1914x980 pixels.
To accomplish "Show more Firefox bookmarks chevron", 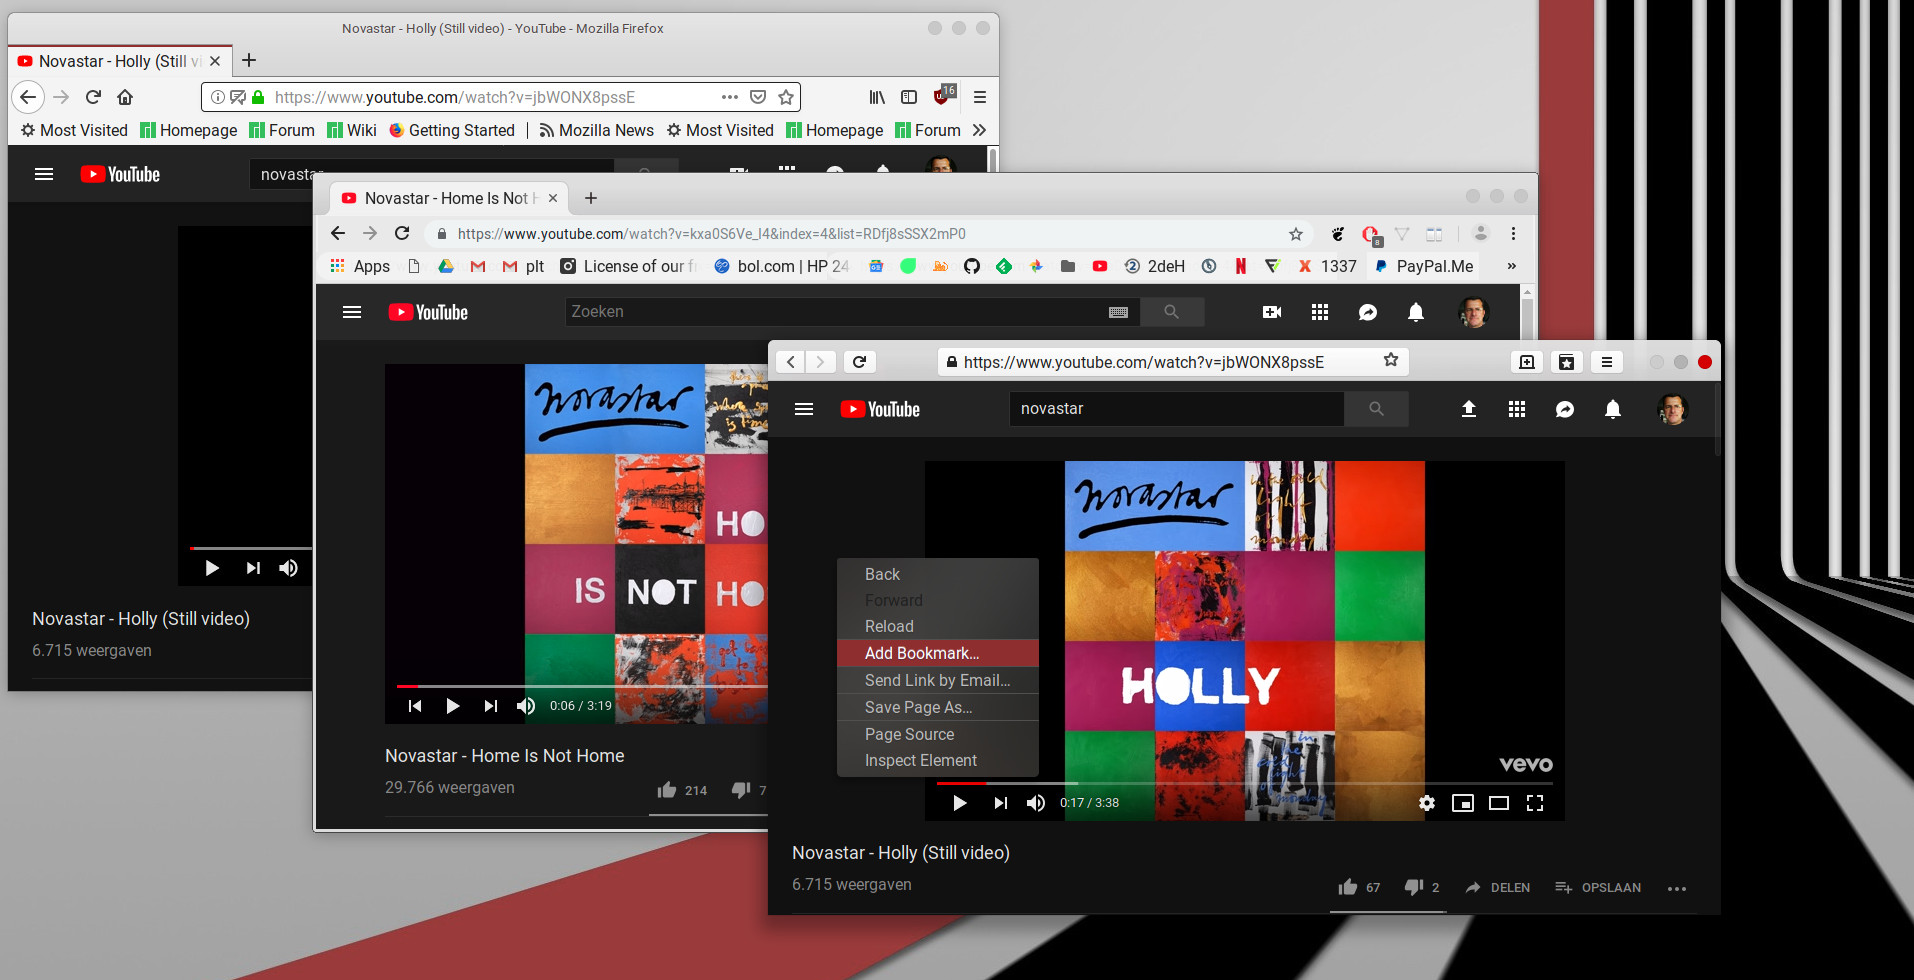I will [979, 130].
